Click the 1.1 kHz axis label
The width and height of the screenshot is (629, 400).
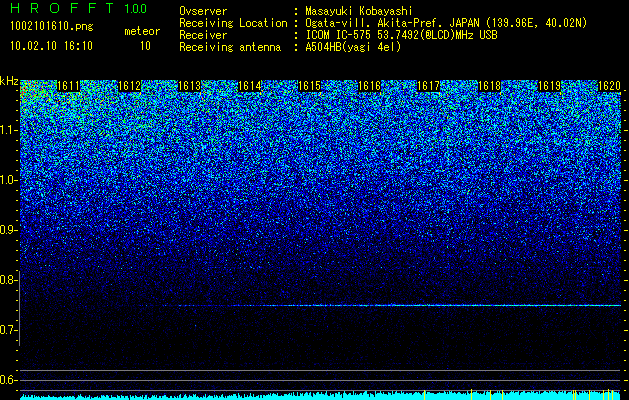tap(7, 130)
